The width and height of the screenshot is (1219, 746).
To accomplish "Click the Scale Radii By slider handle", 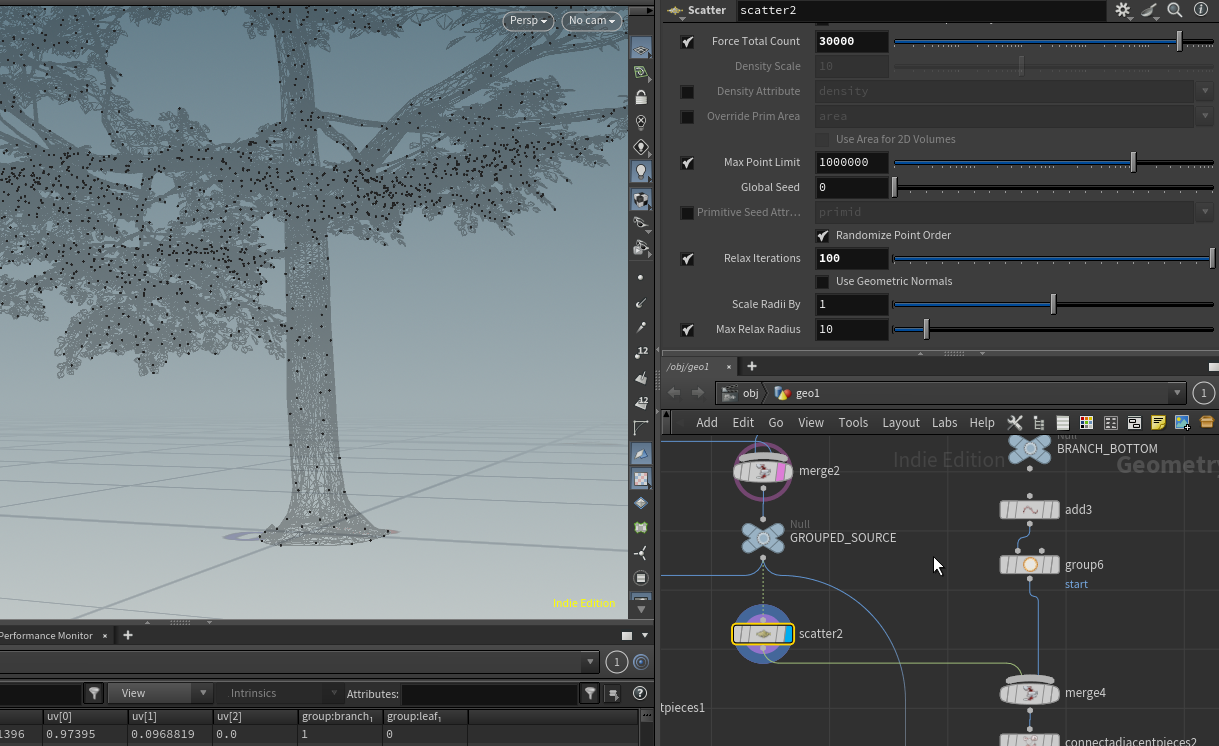I will tap(1053, 304).
